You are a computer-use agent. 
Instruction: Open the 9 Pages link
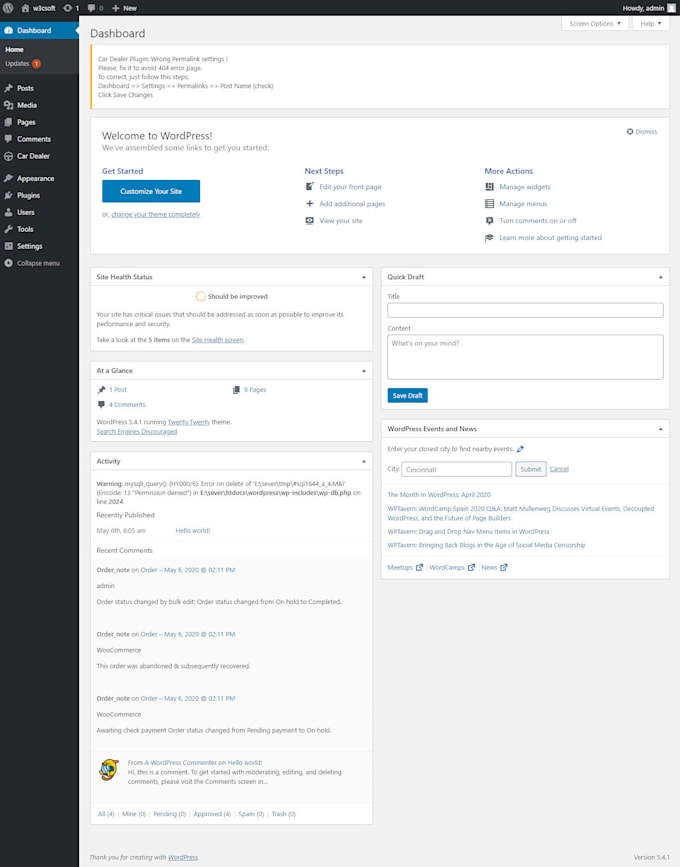[255, 390]
